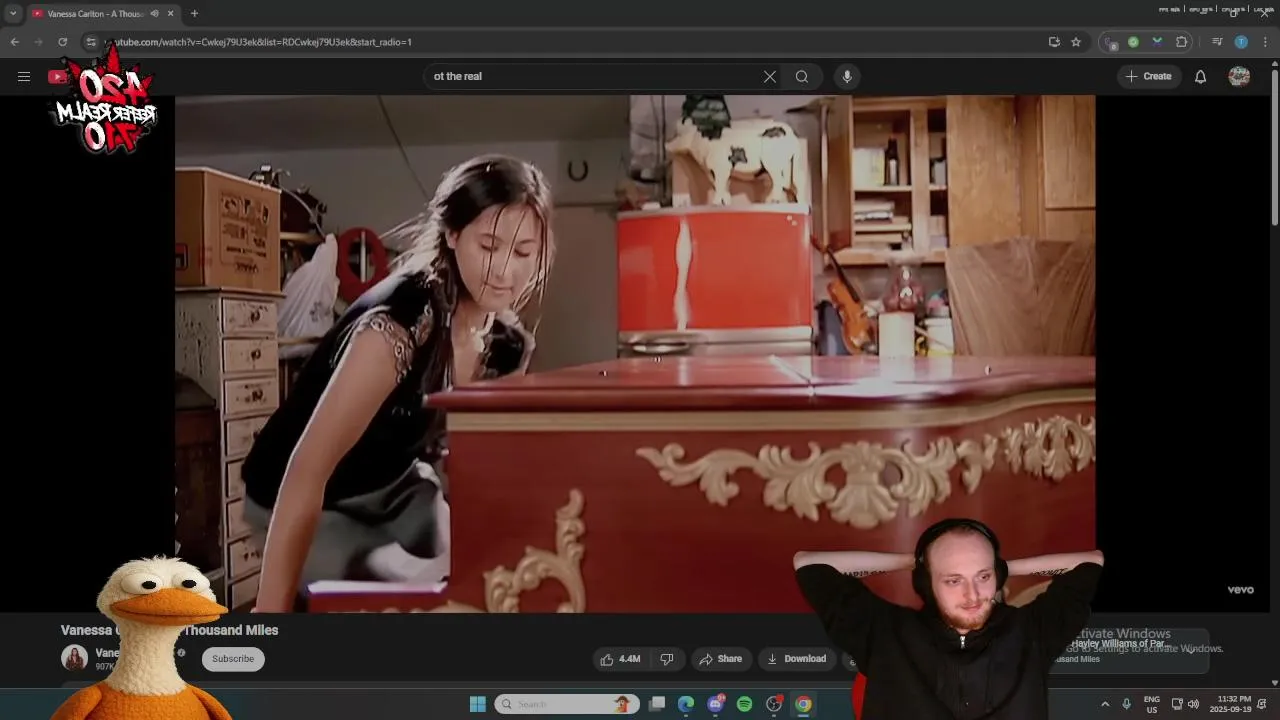Open the channel avatar under the video

(x=74, y=658)
